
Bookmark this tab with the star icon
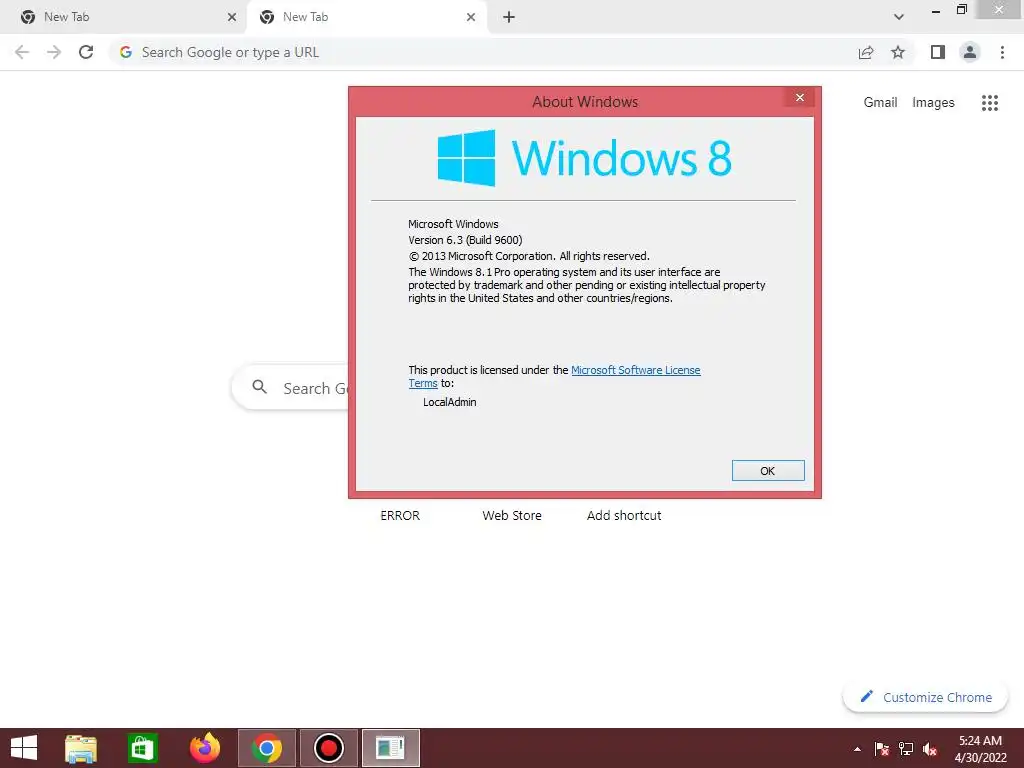point(898,52)
